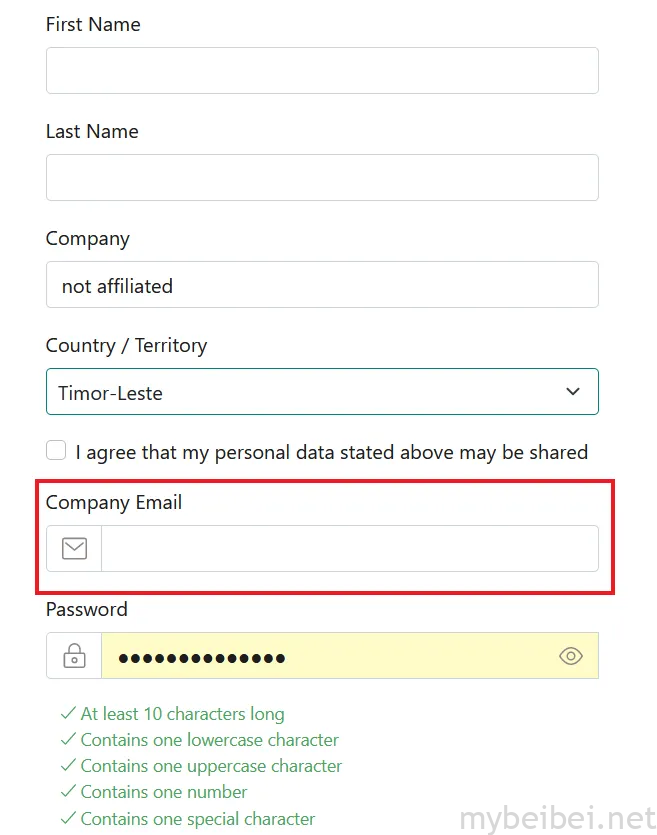Click into the Last Name field
This screenshot has height=835, width=657.
coord(322,178)
